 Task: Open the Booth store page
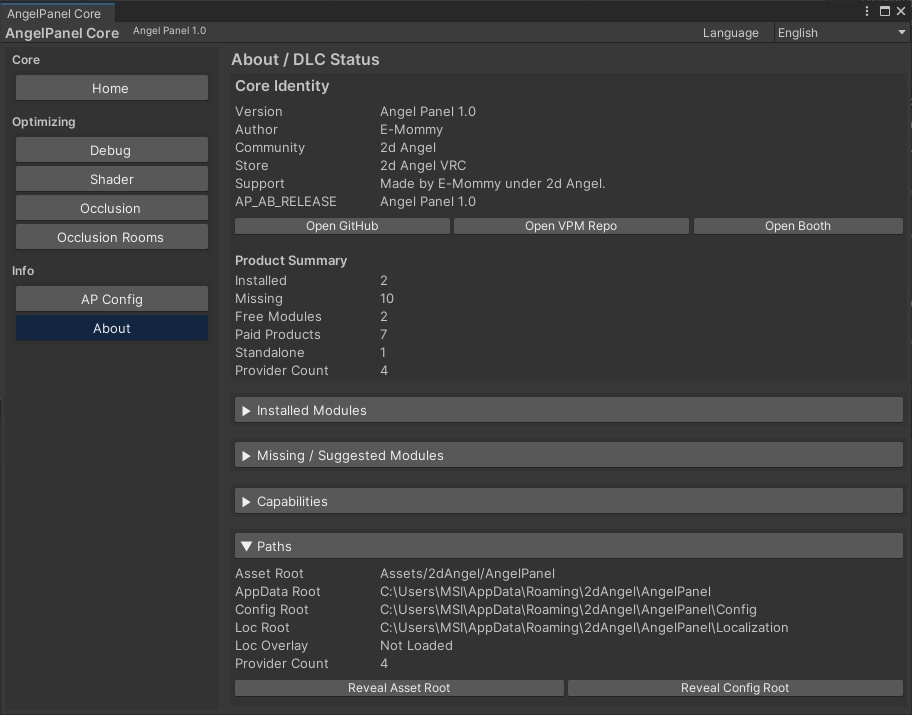coord(798,225)
